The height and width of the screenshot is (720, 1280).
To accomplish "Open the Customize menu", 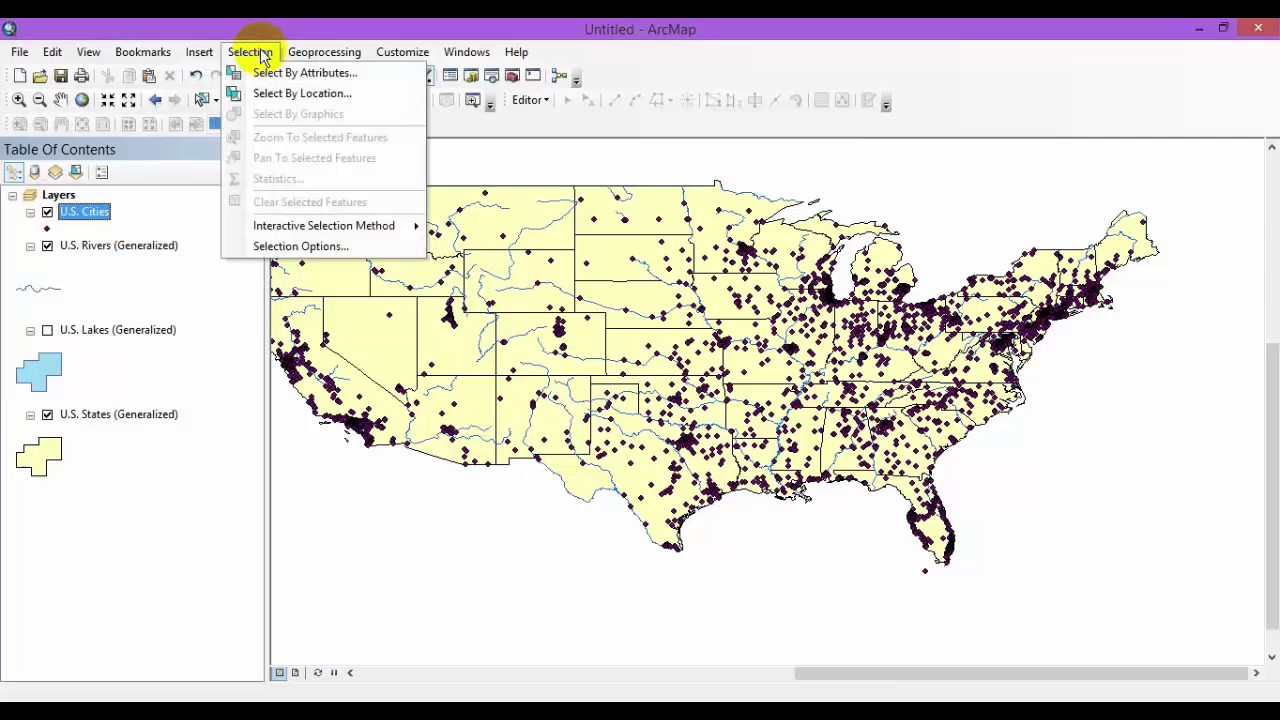I will click(x=402, y=52).
